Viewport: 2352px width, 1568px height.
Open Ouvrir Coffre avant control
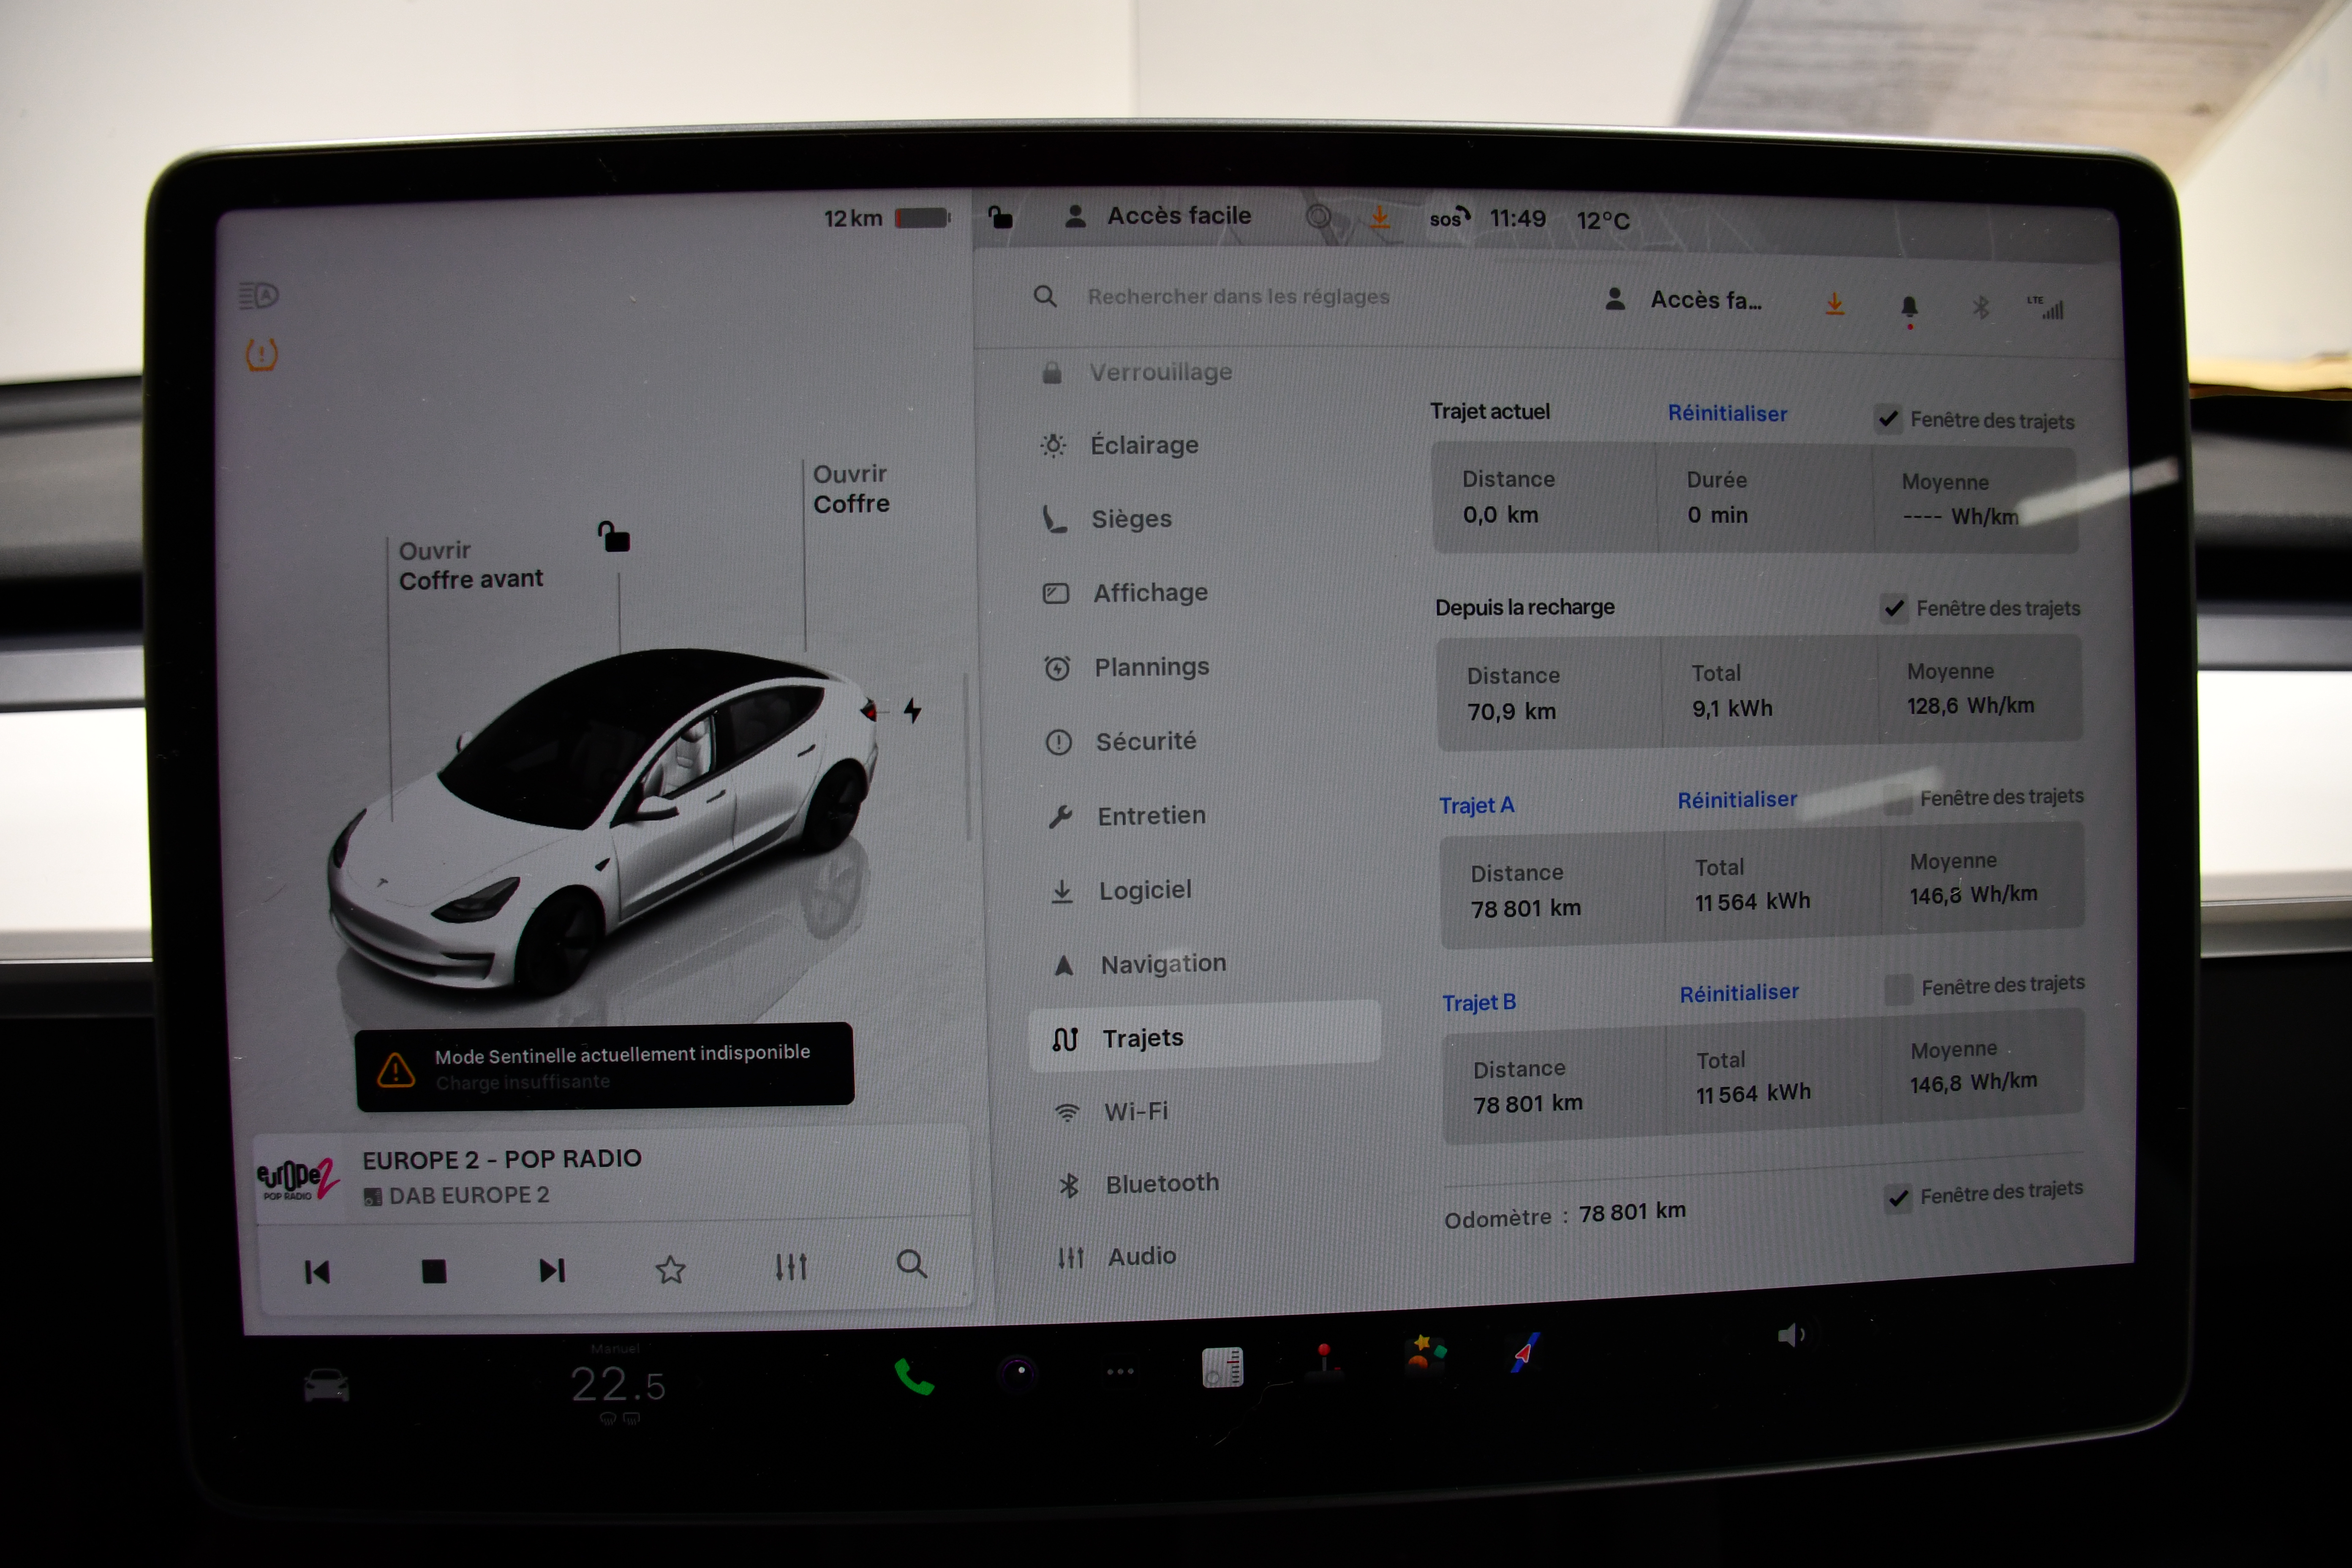(470, 565)
